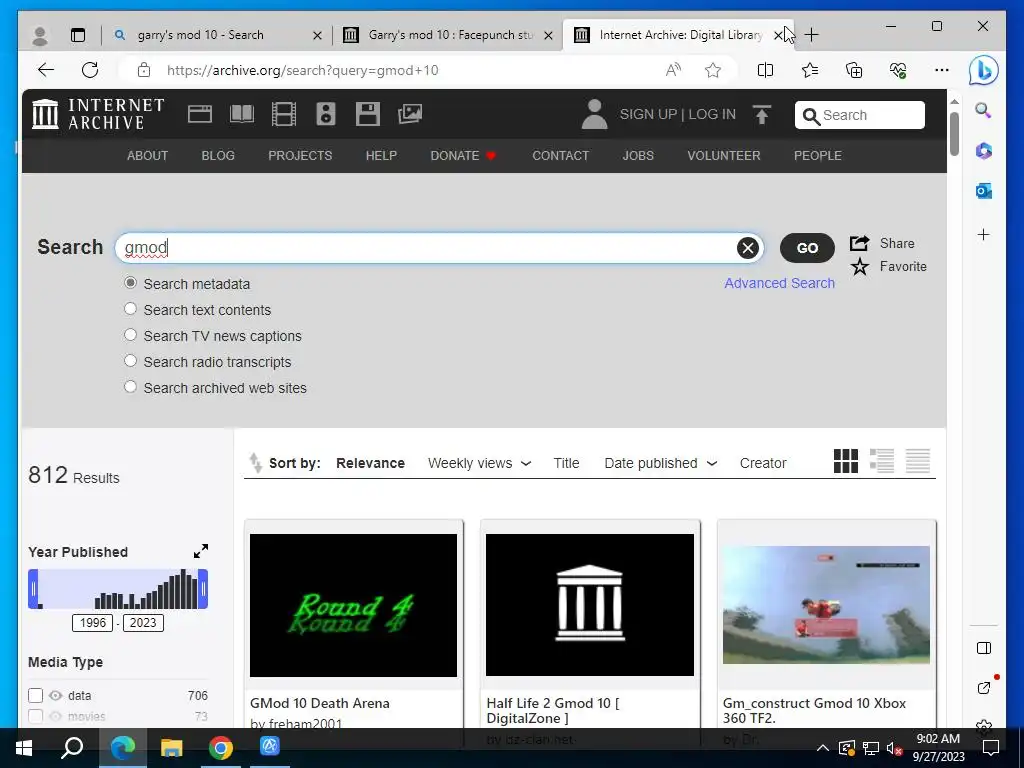Viewport: 1024px width, 768px height.
Task: Open the DONATE menu item
Action: pos(463,155)
